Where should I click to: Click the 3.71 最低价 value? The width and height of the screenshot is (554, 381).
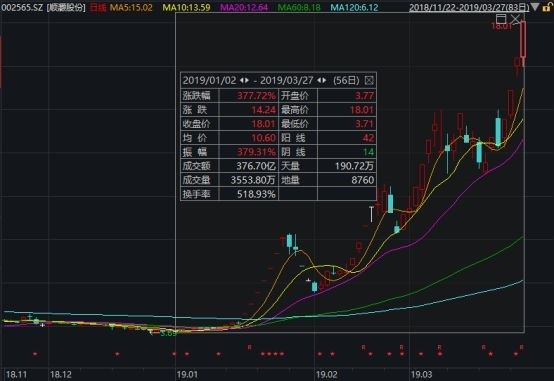365,124
